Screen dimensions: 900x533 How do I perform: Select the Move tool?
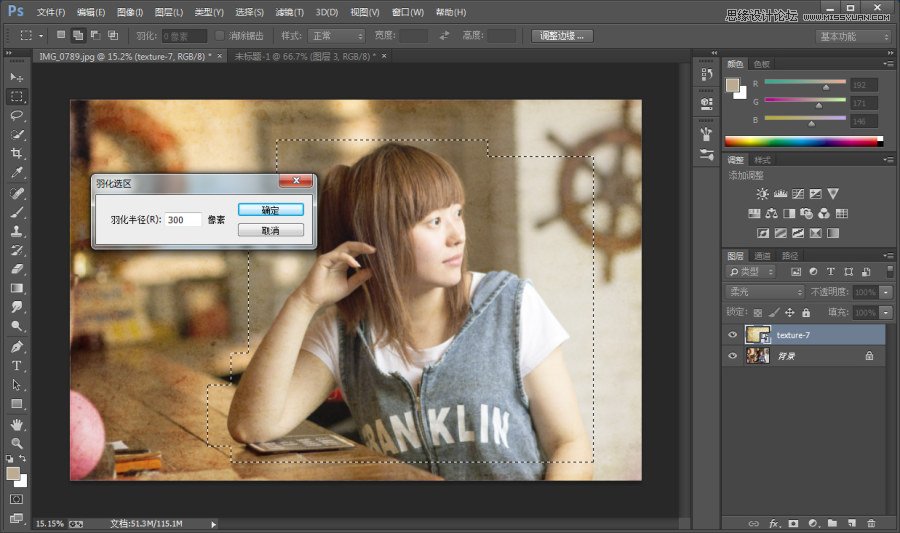tap(16, 77)
